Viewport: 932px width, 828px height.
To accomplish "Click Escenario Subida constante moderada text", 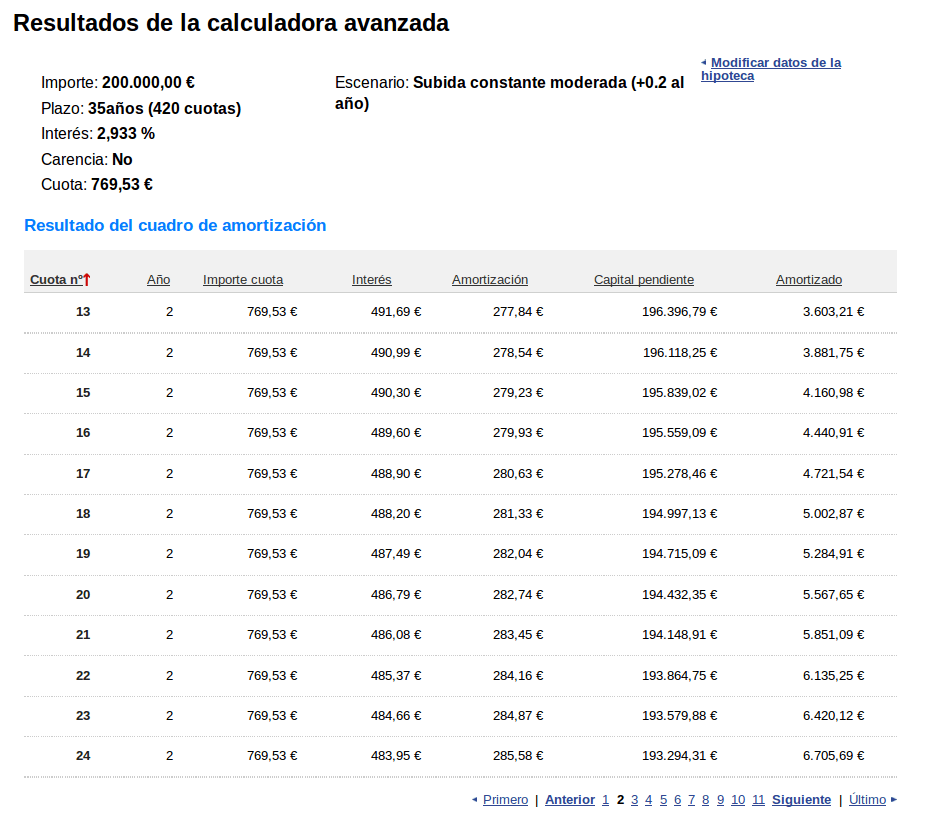I will click(509, 93).
